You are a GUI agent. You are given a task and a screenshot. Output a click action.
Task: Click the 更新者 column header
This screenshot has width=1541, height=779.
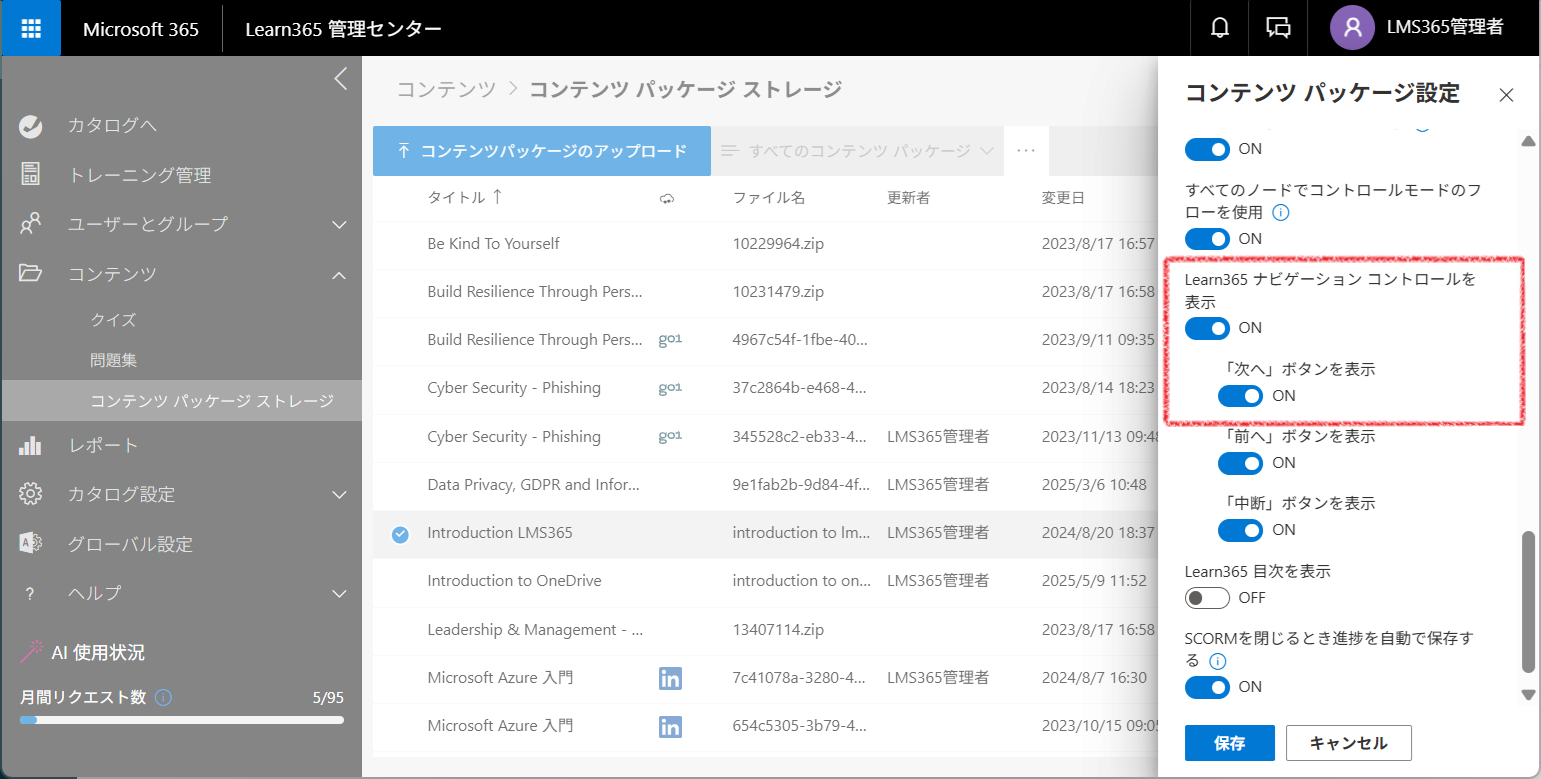click(908, 198)
